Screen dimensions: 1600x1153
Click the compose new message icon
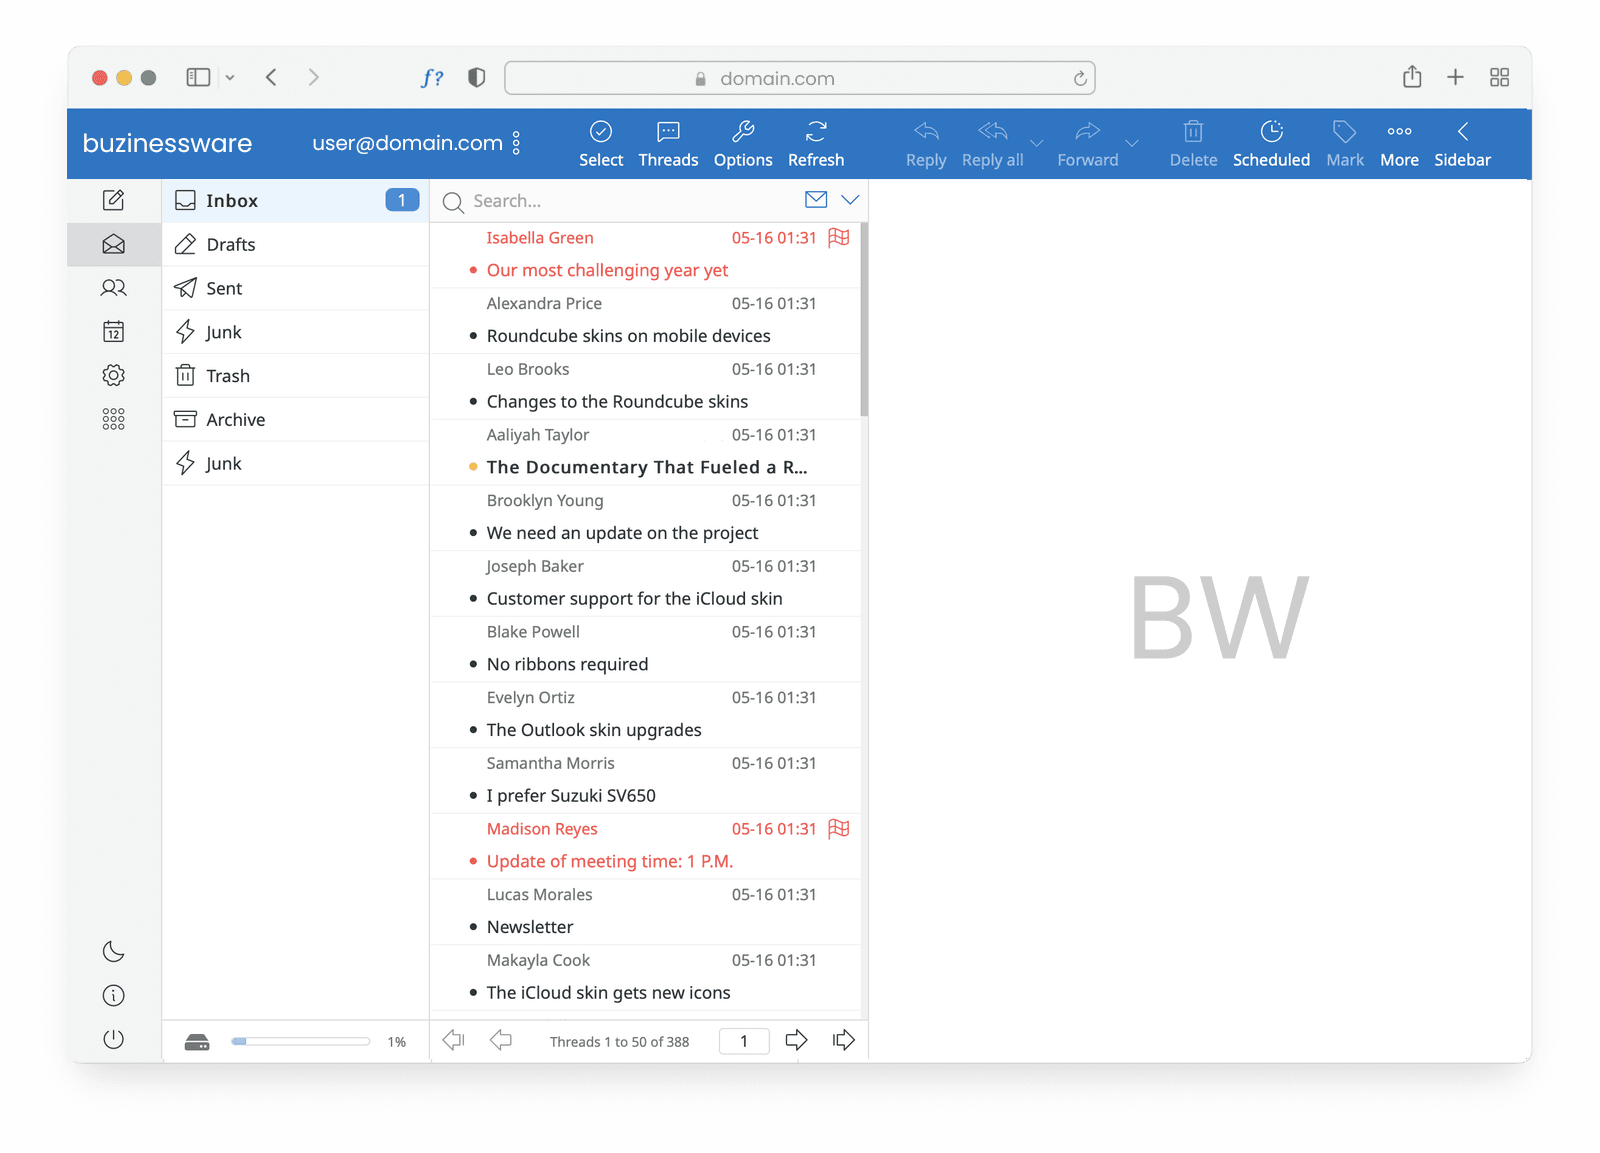114,200
